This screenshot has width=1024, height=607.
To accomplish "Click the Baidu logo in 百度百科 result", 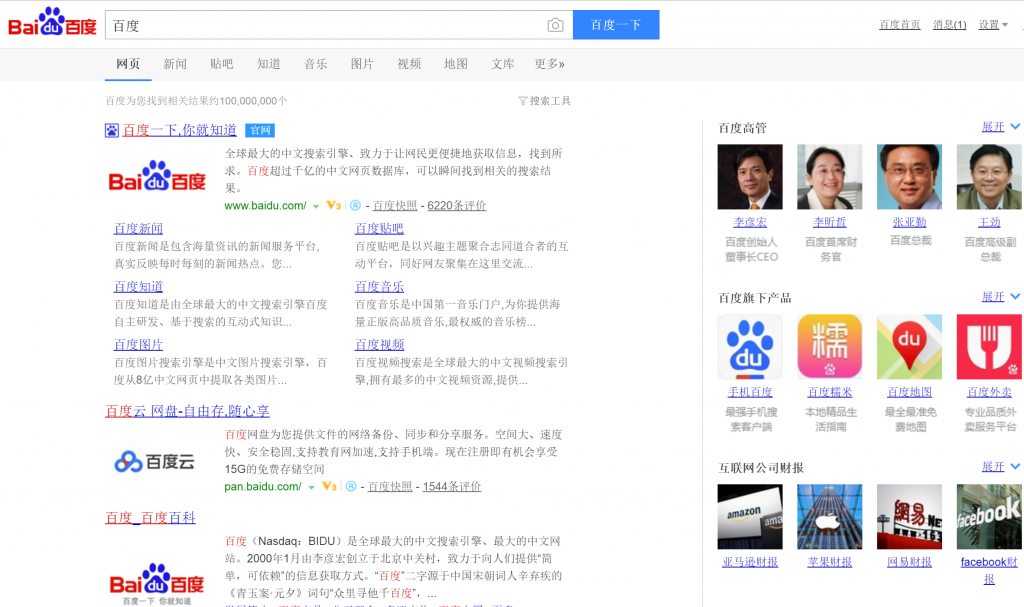I will 157,583.
